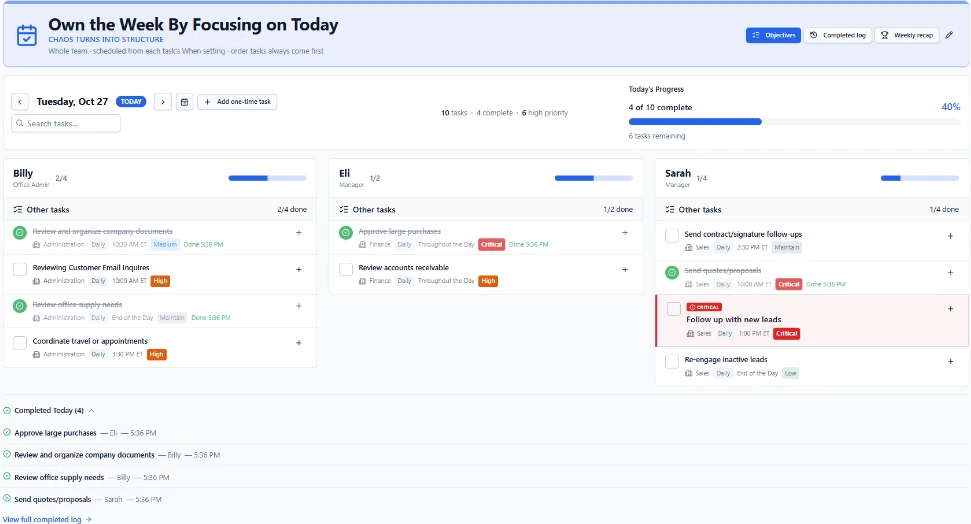Click Critical badge on Follow up with new leads
This screenshot has width=971, height=524.
tap(786, 333)
